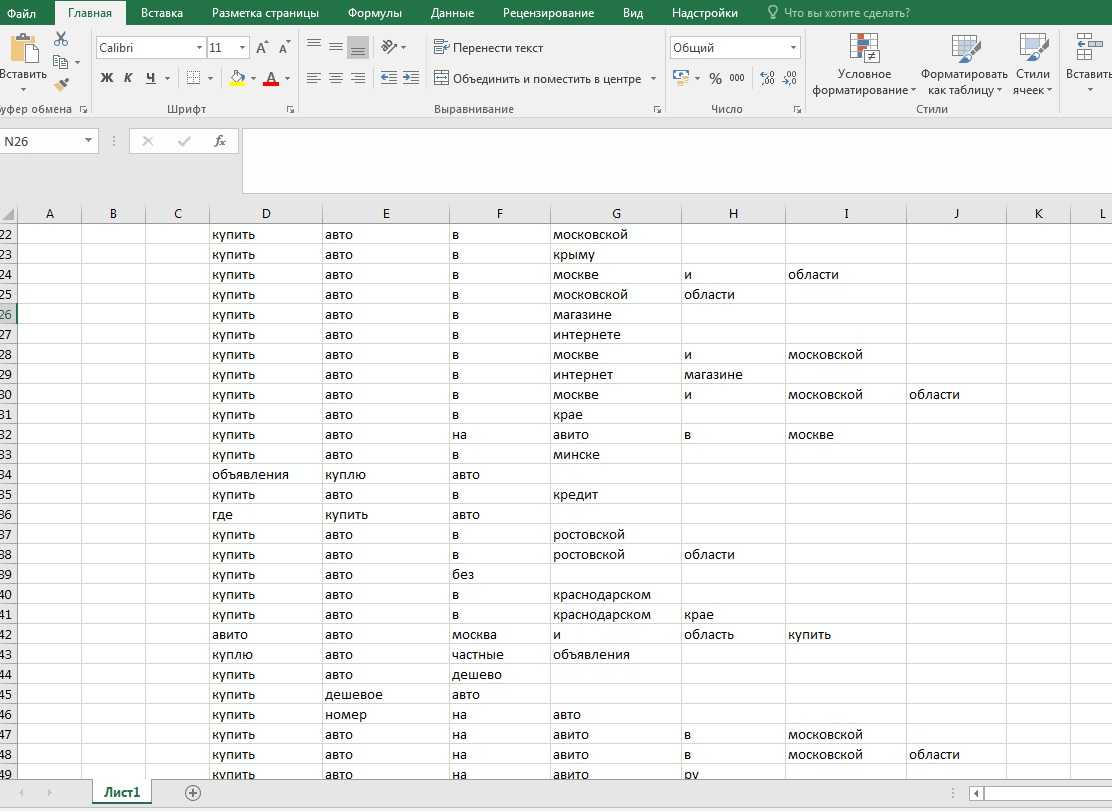The height and width of the screenshot is (811, 1112).
Task: Click the Cut scissors icon
Action: point(61,39)
